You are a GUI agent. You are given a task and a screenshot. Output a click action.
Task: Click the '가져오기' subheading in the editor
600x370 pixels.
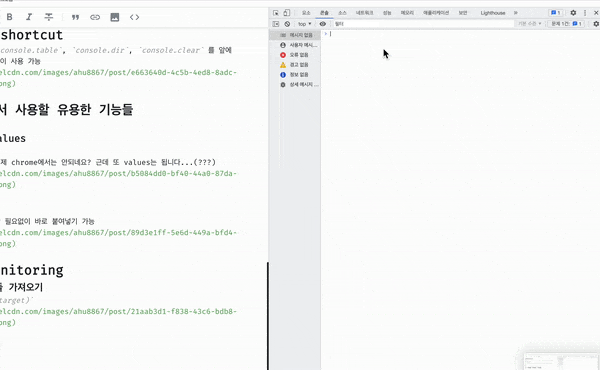[25, 287]
